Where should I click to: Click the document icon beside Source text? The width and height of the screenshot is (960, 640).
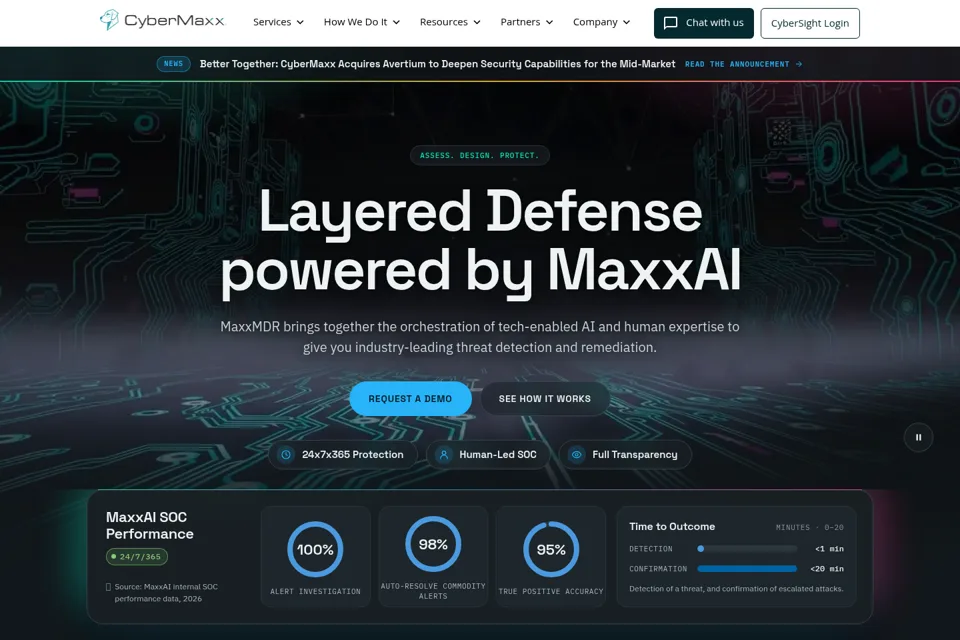coord(108,587)
